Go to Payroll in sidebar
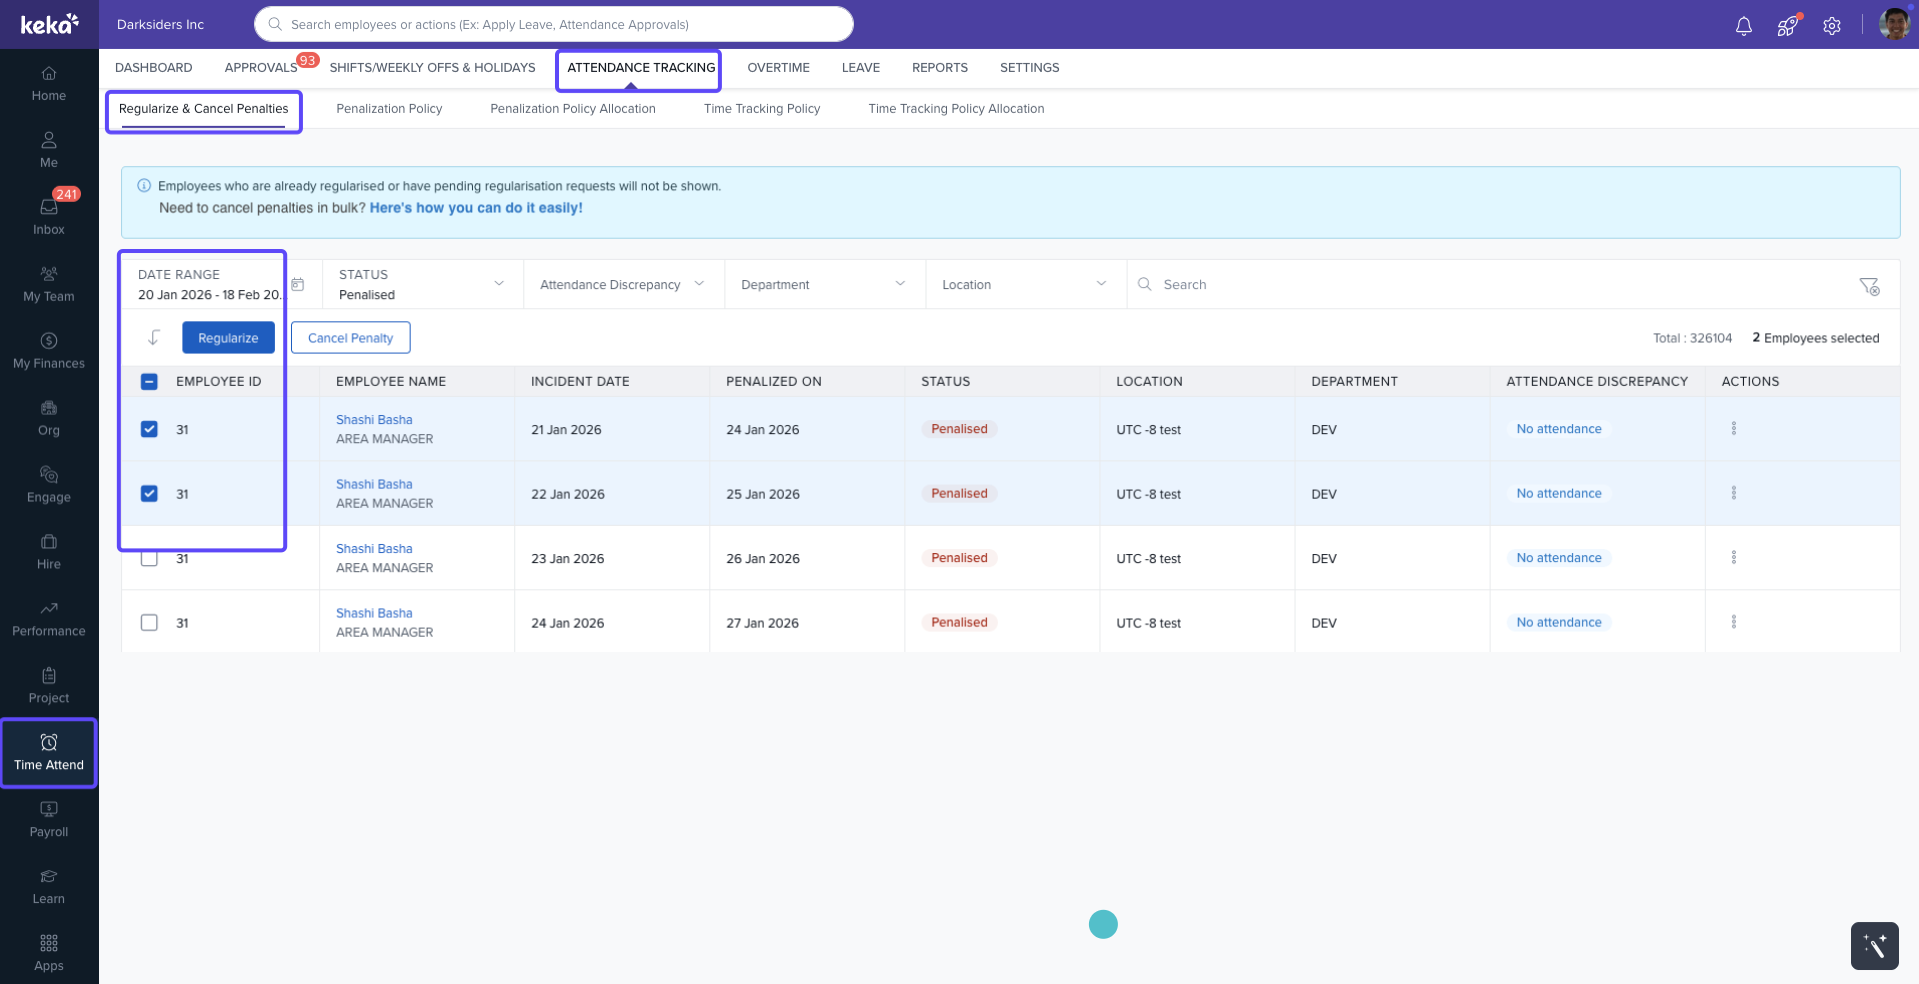Screen dimensions: 1919x984 click(x=49, y=818)
